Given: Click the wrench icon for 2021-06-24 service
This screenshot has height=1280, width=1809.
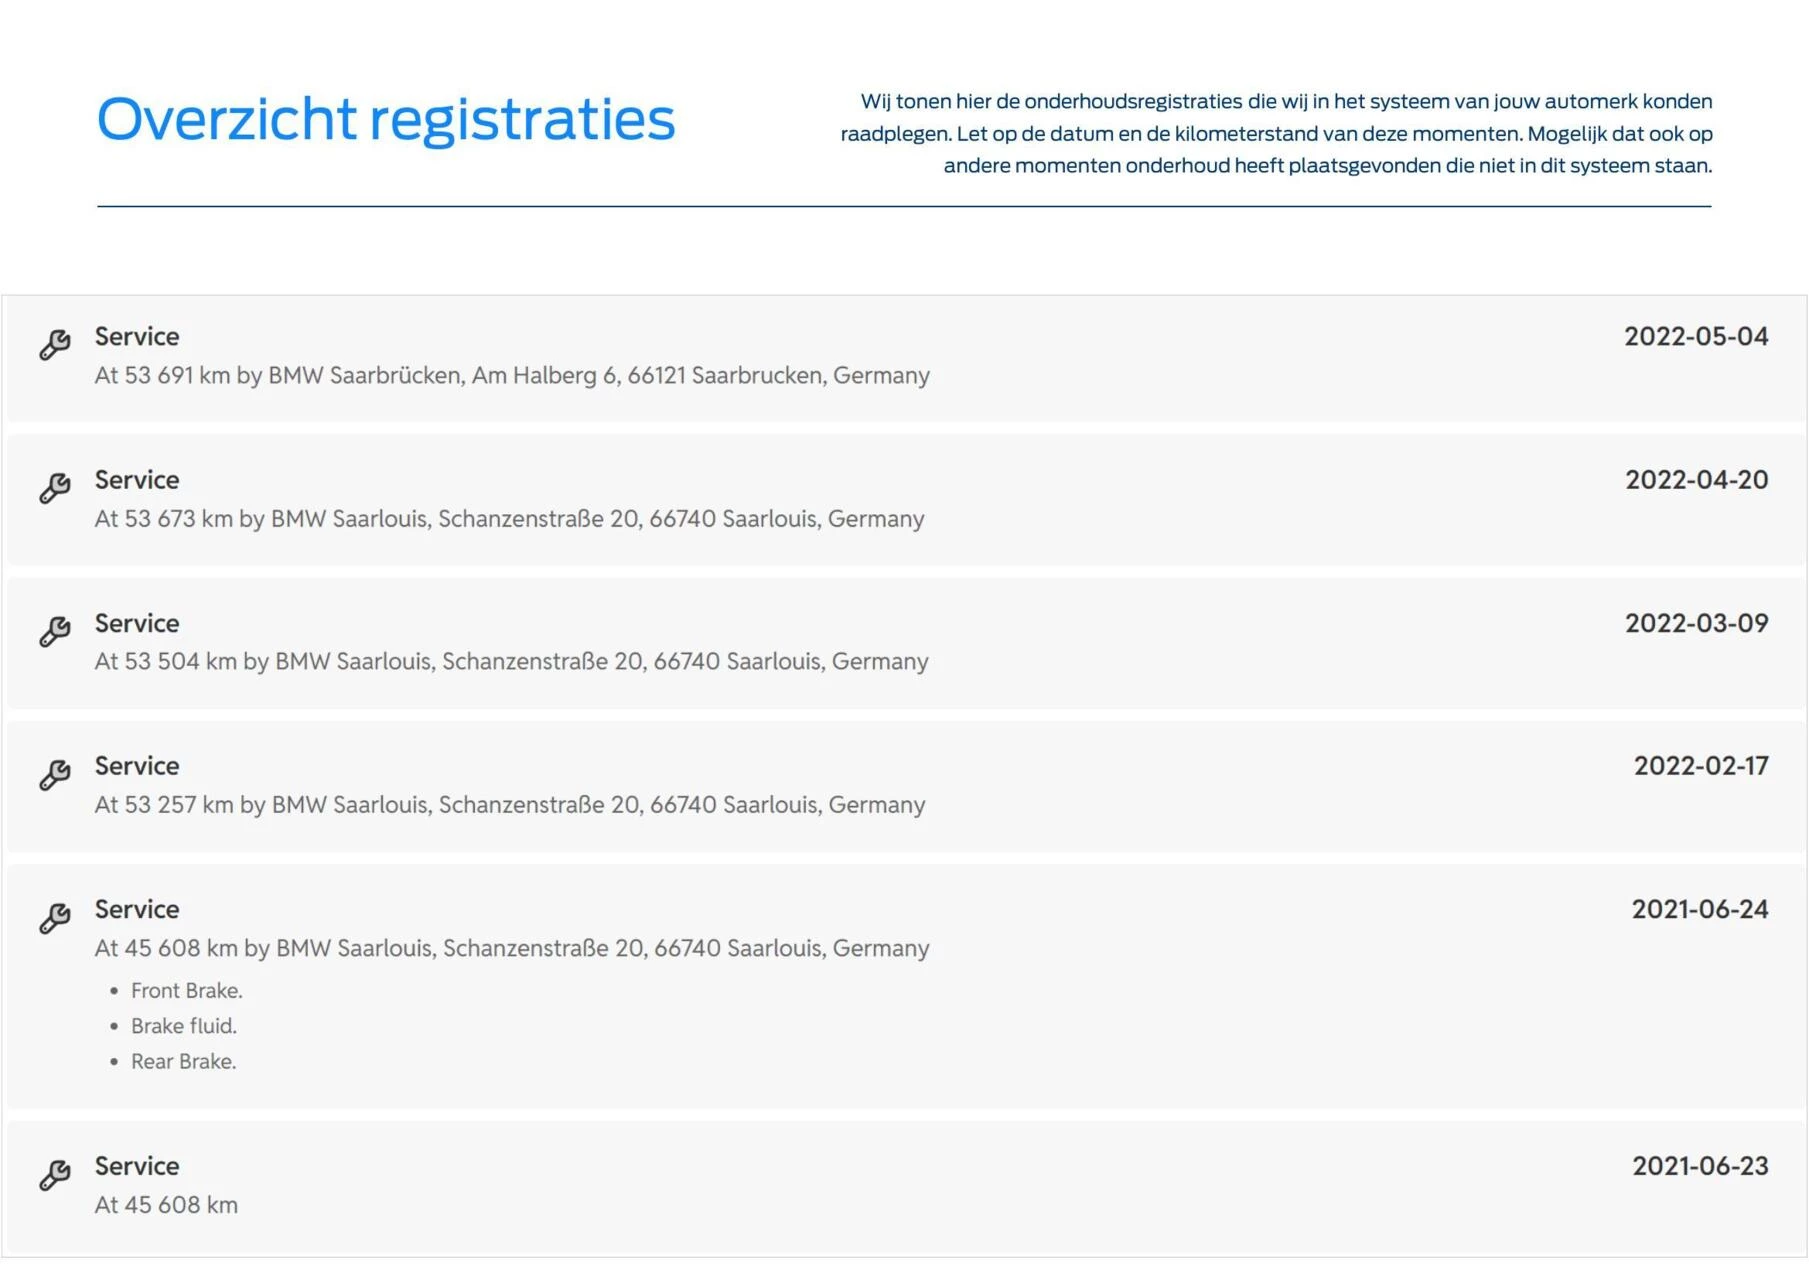Looking at the screenshot, I should 55,918.
